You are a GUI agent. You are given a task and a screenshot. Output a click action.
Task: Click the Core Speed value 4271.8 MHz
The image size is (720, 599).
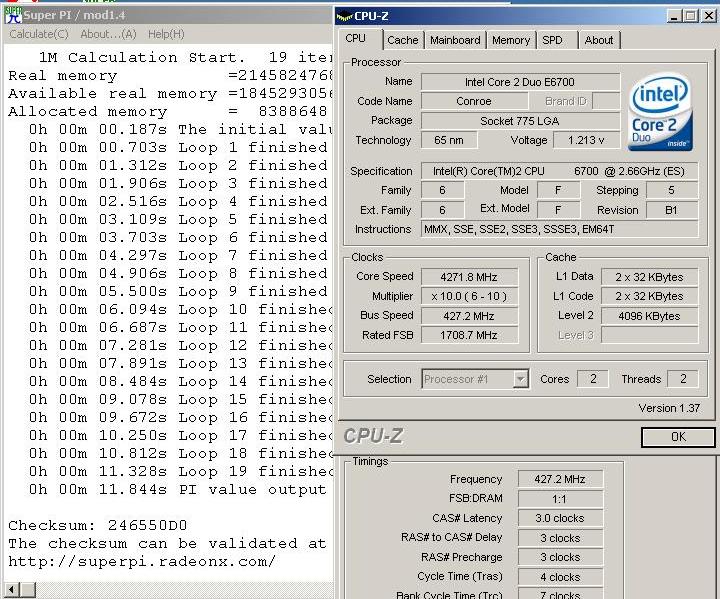[469, 277]
